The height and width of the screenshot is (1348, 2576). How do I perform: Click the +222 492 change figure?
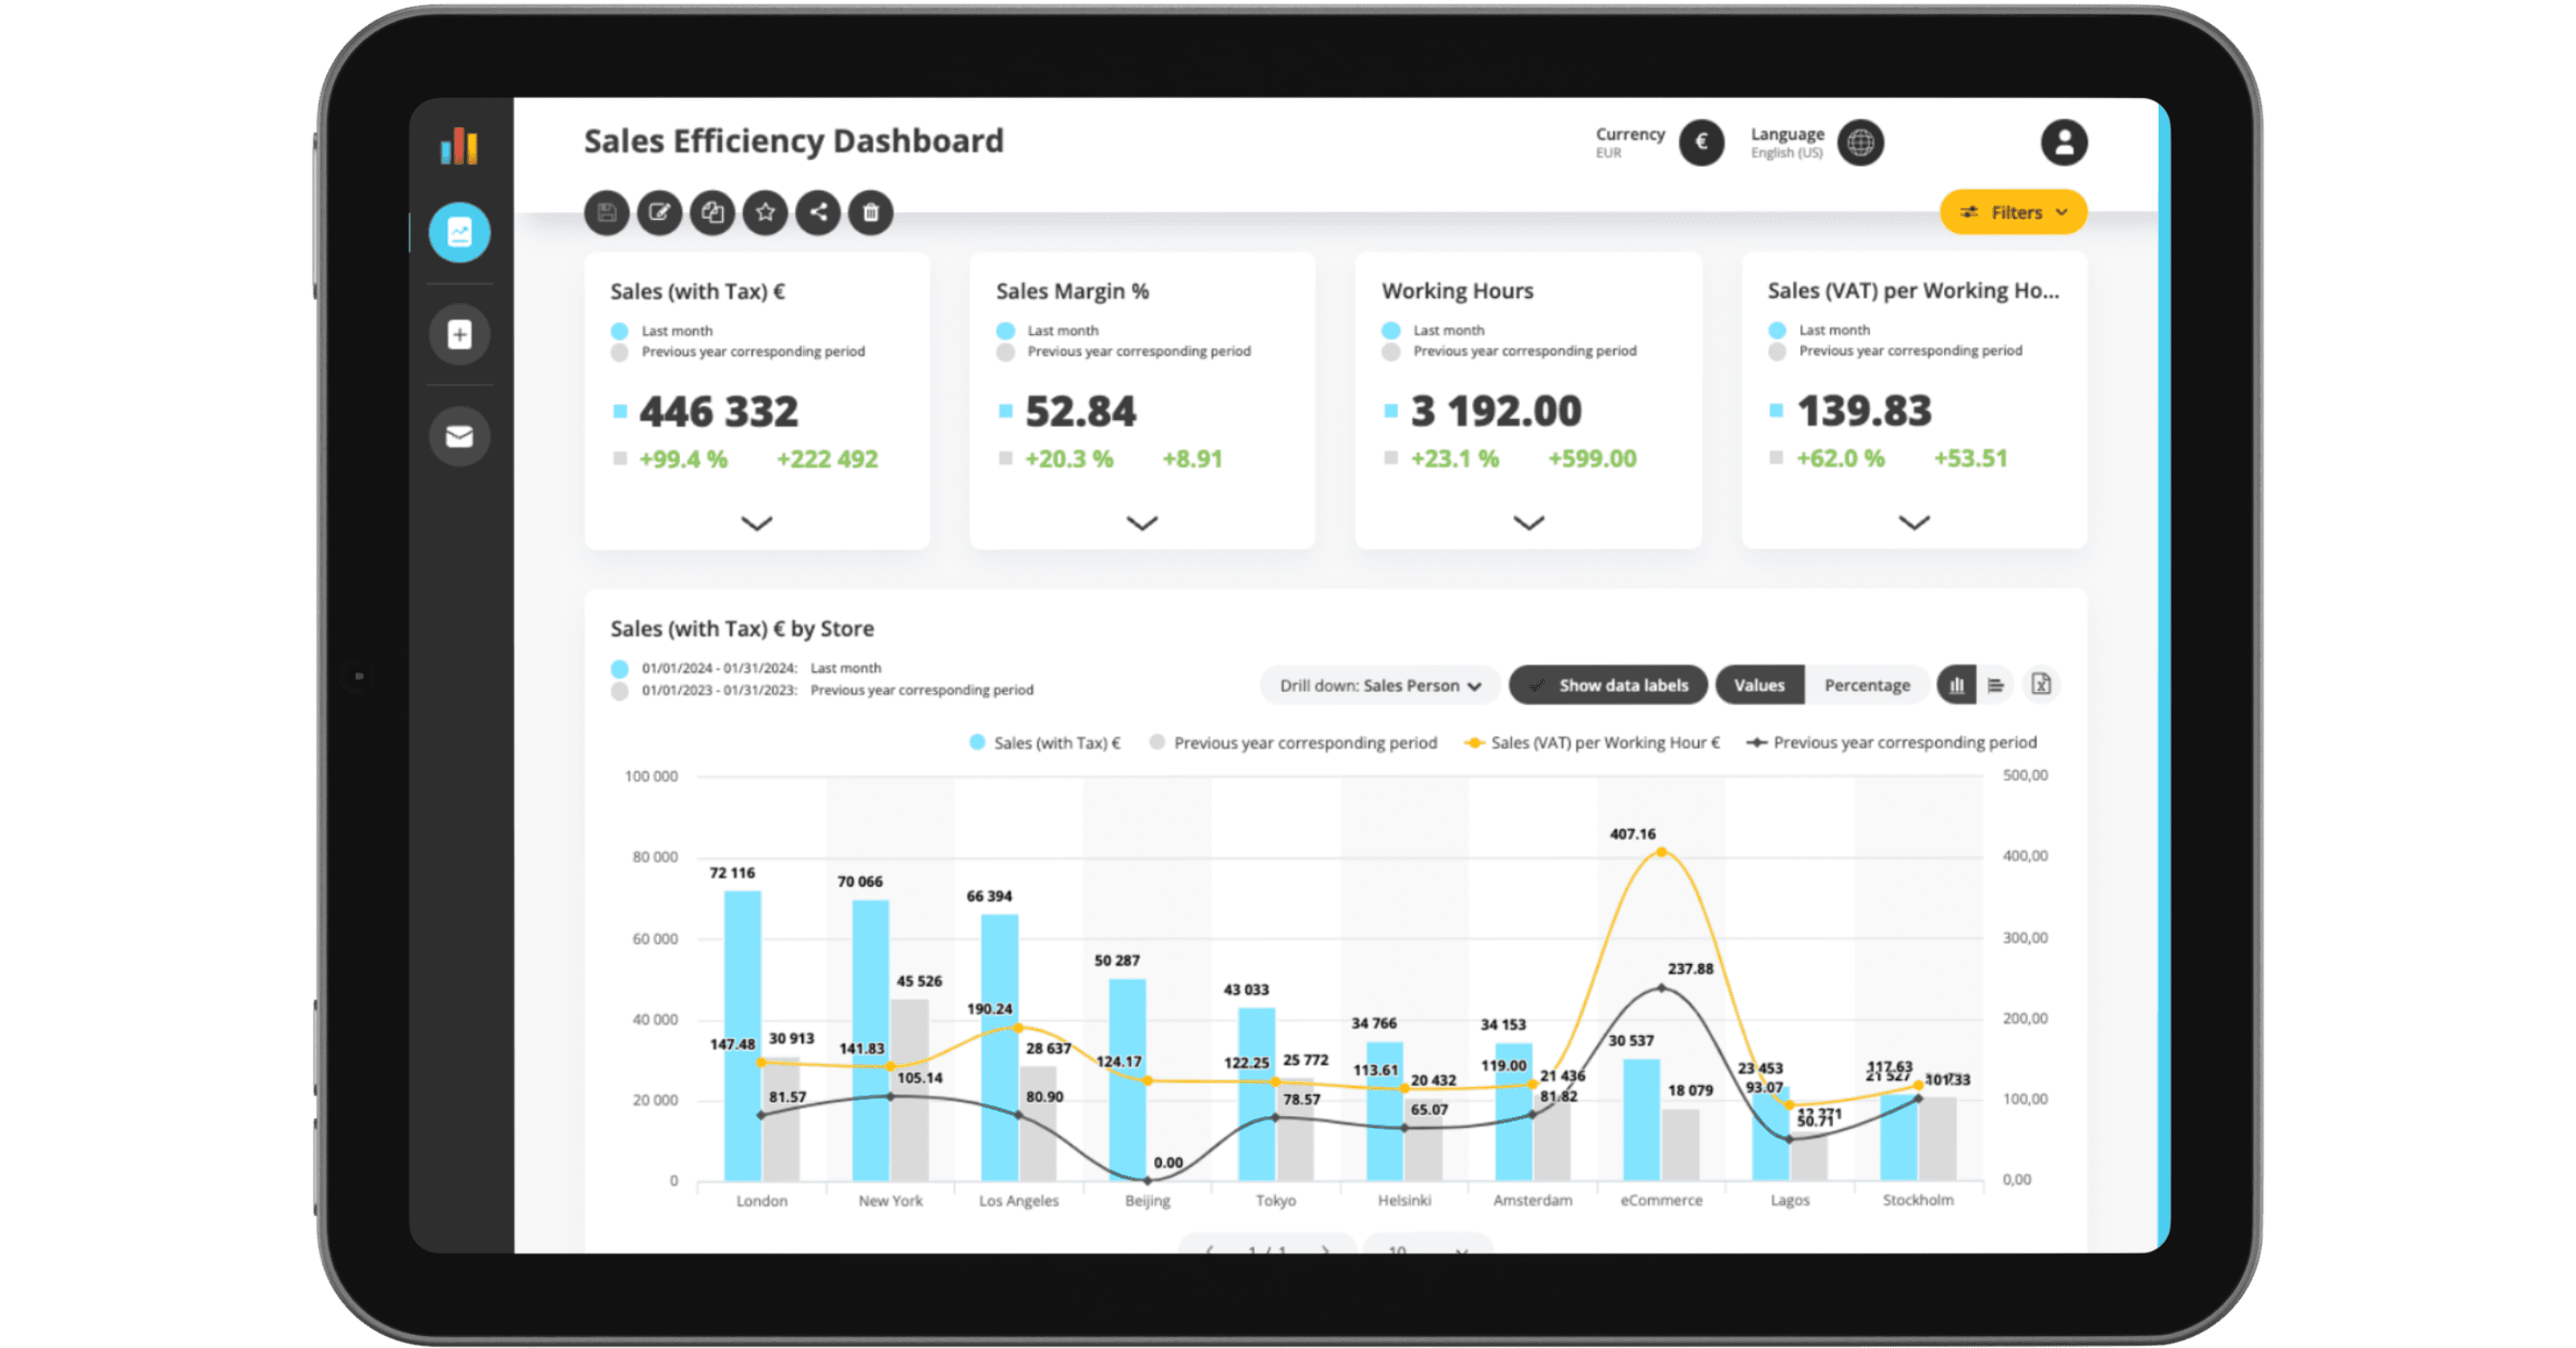point(827,459)
